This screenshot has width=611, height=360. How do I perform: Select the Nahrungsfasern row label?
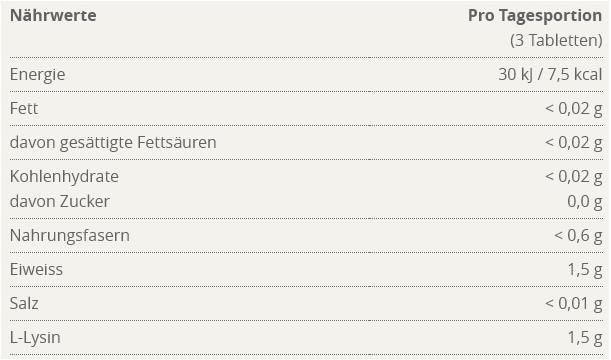pos(70,236)
